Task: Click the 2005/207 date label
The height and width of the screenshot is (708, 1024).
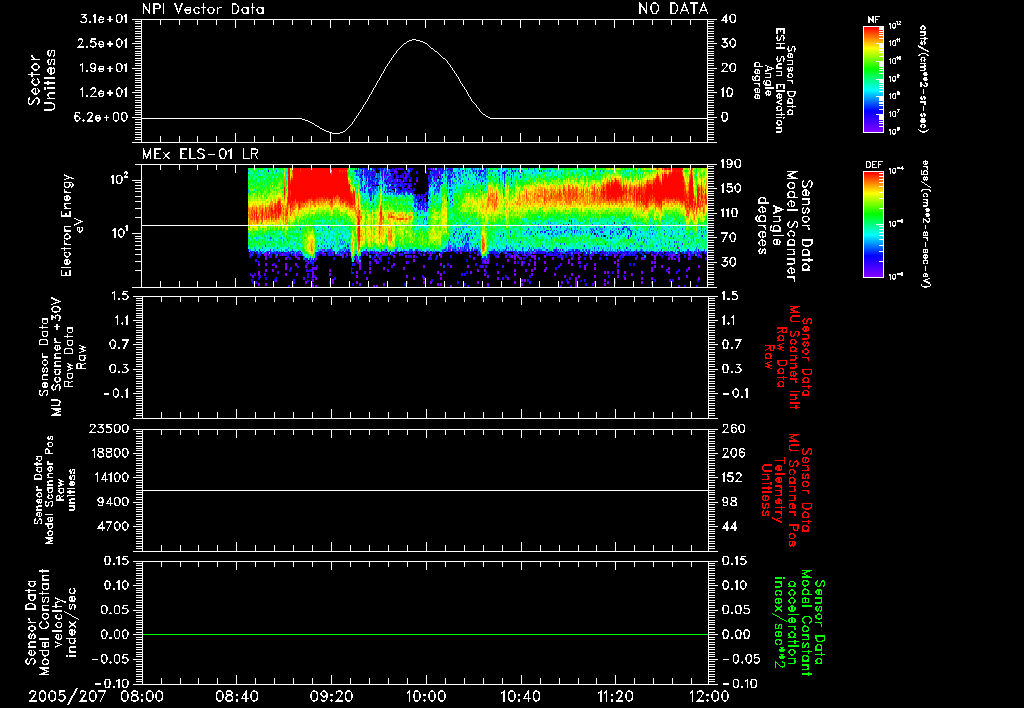Action: click(67, 697)
